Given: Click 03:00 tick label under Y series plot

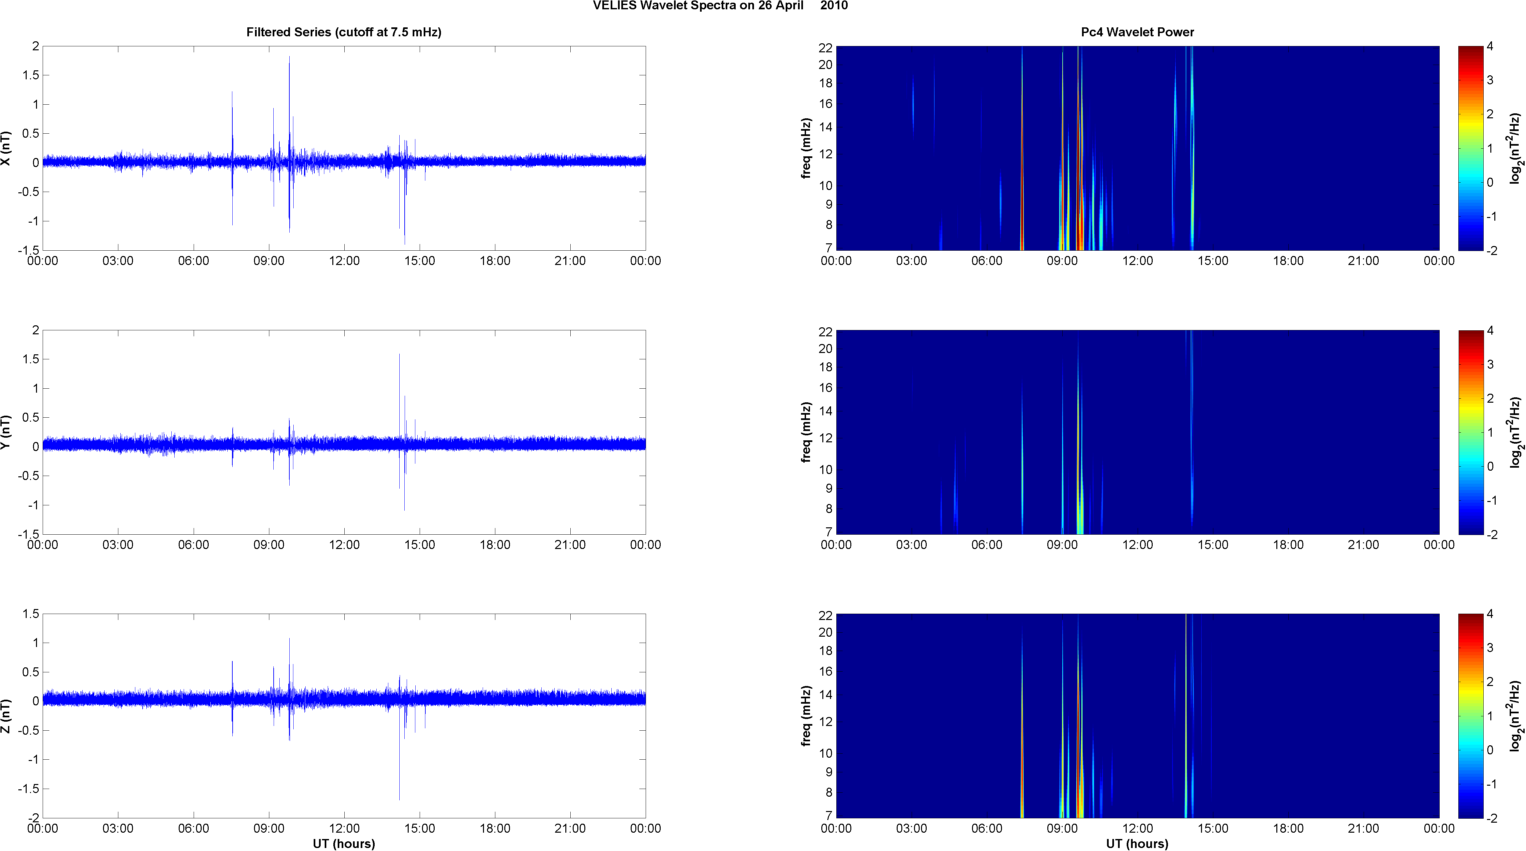Looking at the screenshot, I should click(x=118, y=545).
